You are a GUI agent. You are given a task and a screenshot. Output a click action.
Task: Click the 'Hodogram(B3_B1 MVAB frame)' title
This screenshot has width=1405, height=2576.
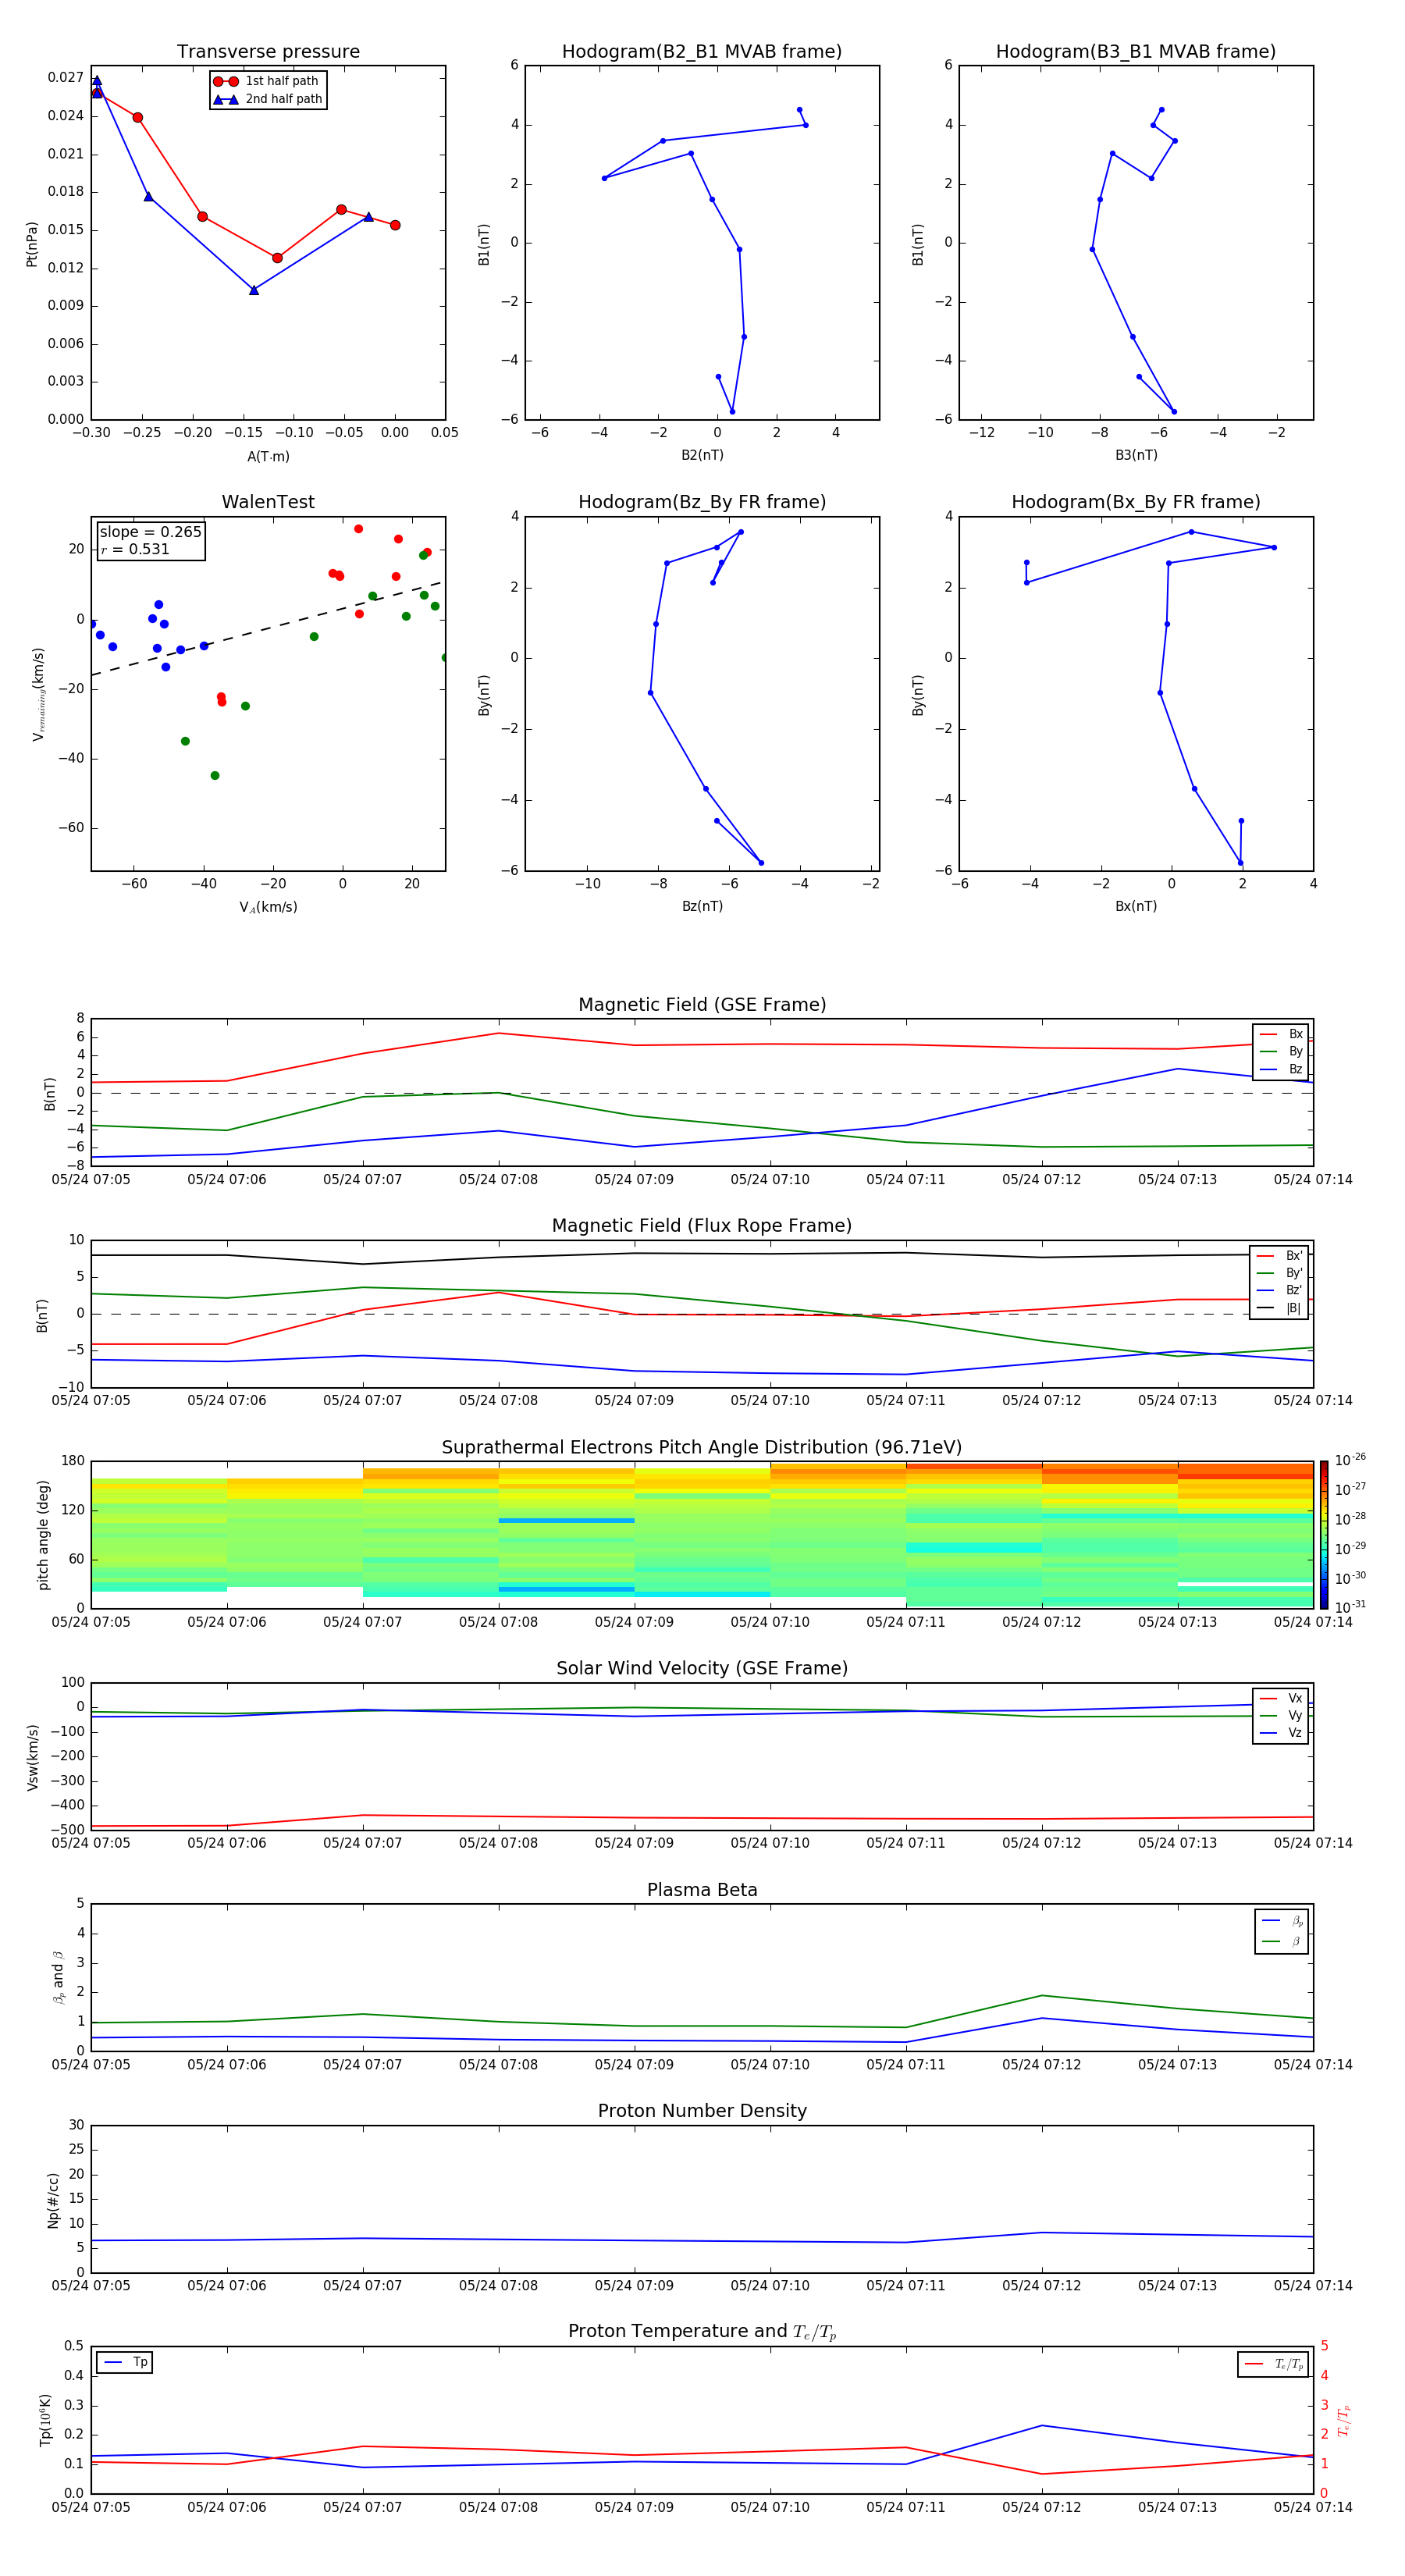pyautogui.click(x=1136, y=52)
